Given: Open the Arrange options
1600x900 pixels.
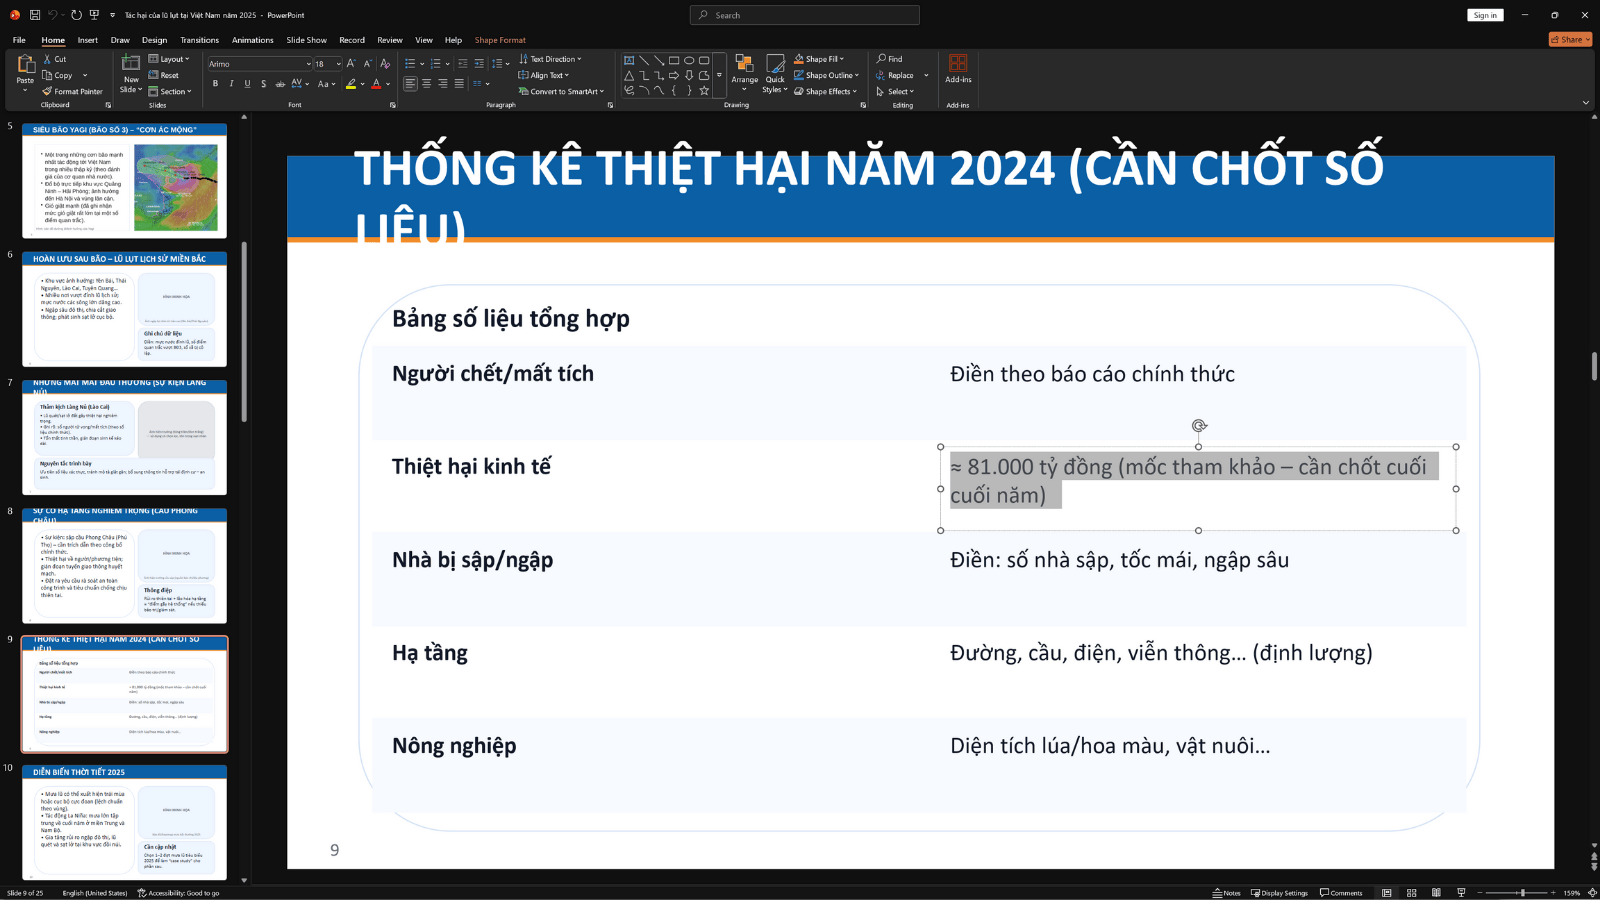Looking at the screenshot, I should (x=744, y=72).
